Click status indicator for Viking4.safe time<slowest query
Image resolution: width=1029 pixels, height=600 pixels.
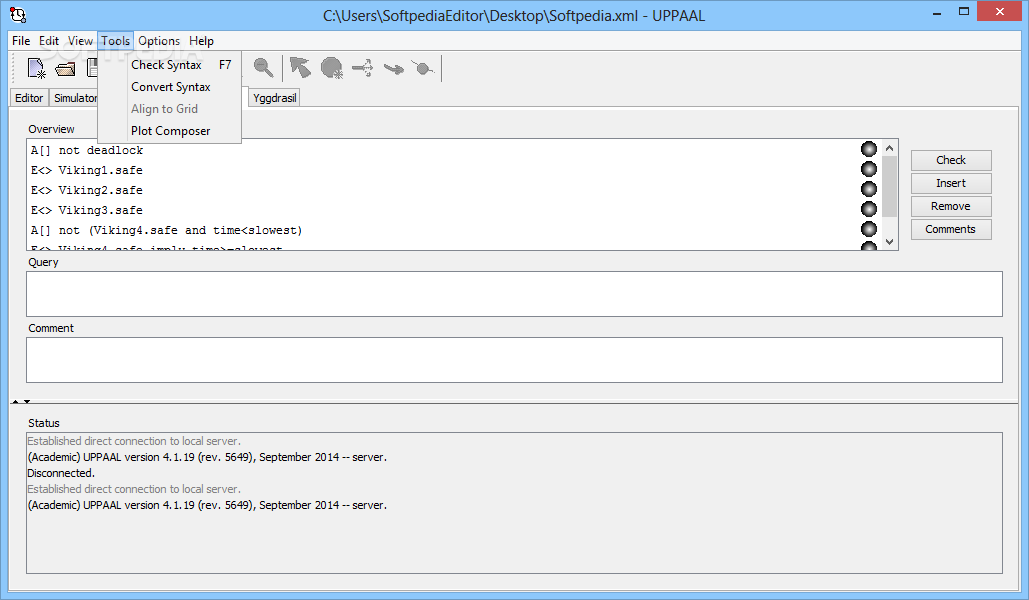coord(869,229)
